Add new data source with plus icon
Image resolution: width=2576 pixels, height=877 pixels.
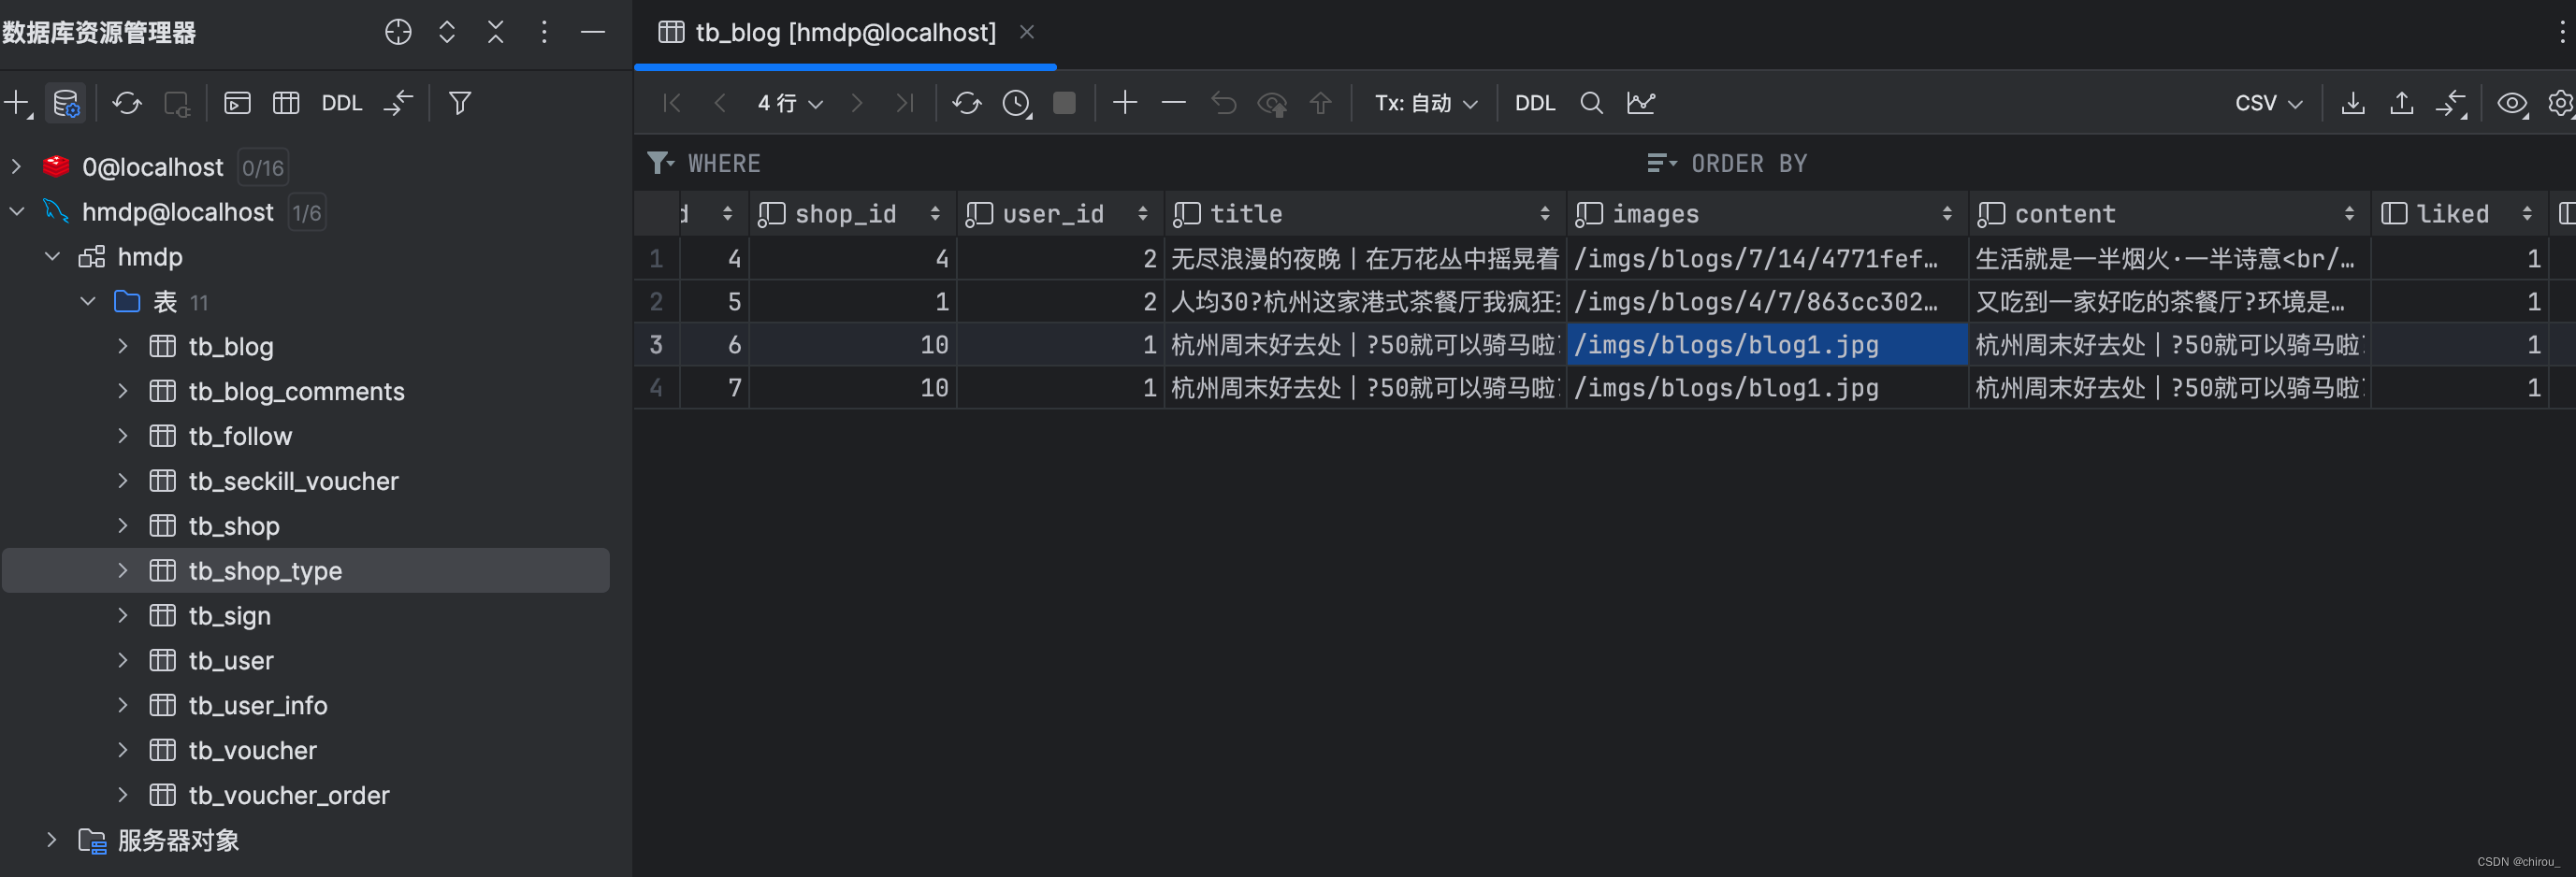18,103
